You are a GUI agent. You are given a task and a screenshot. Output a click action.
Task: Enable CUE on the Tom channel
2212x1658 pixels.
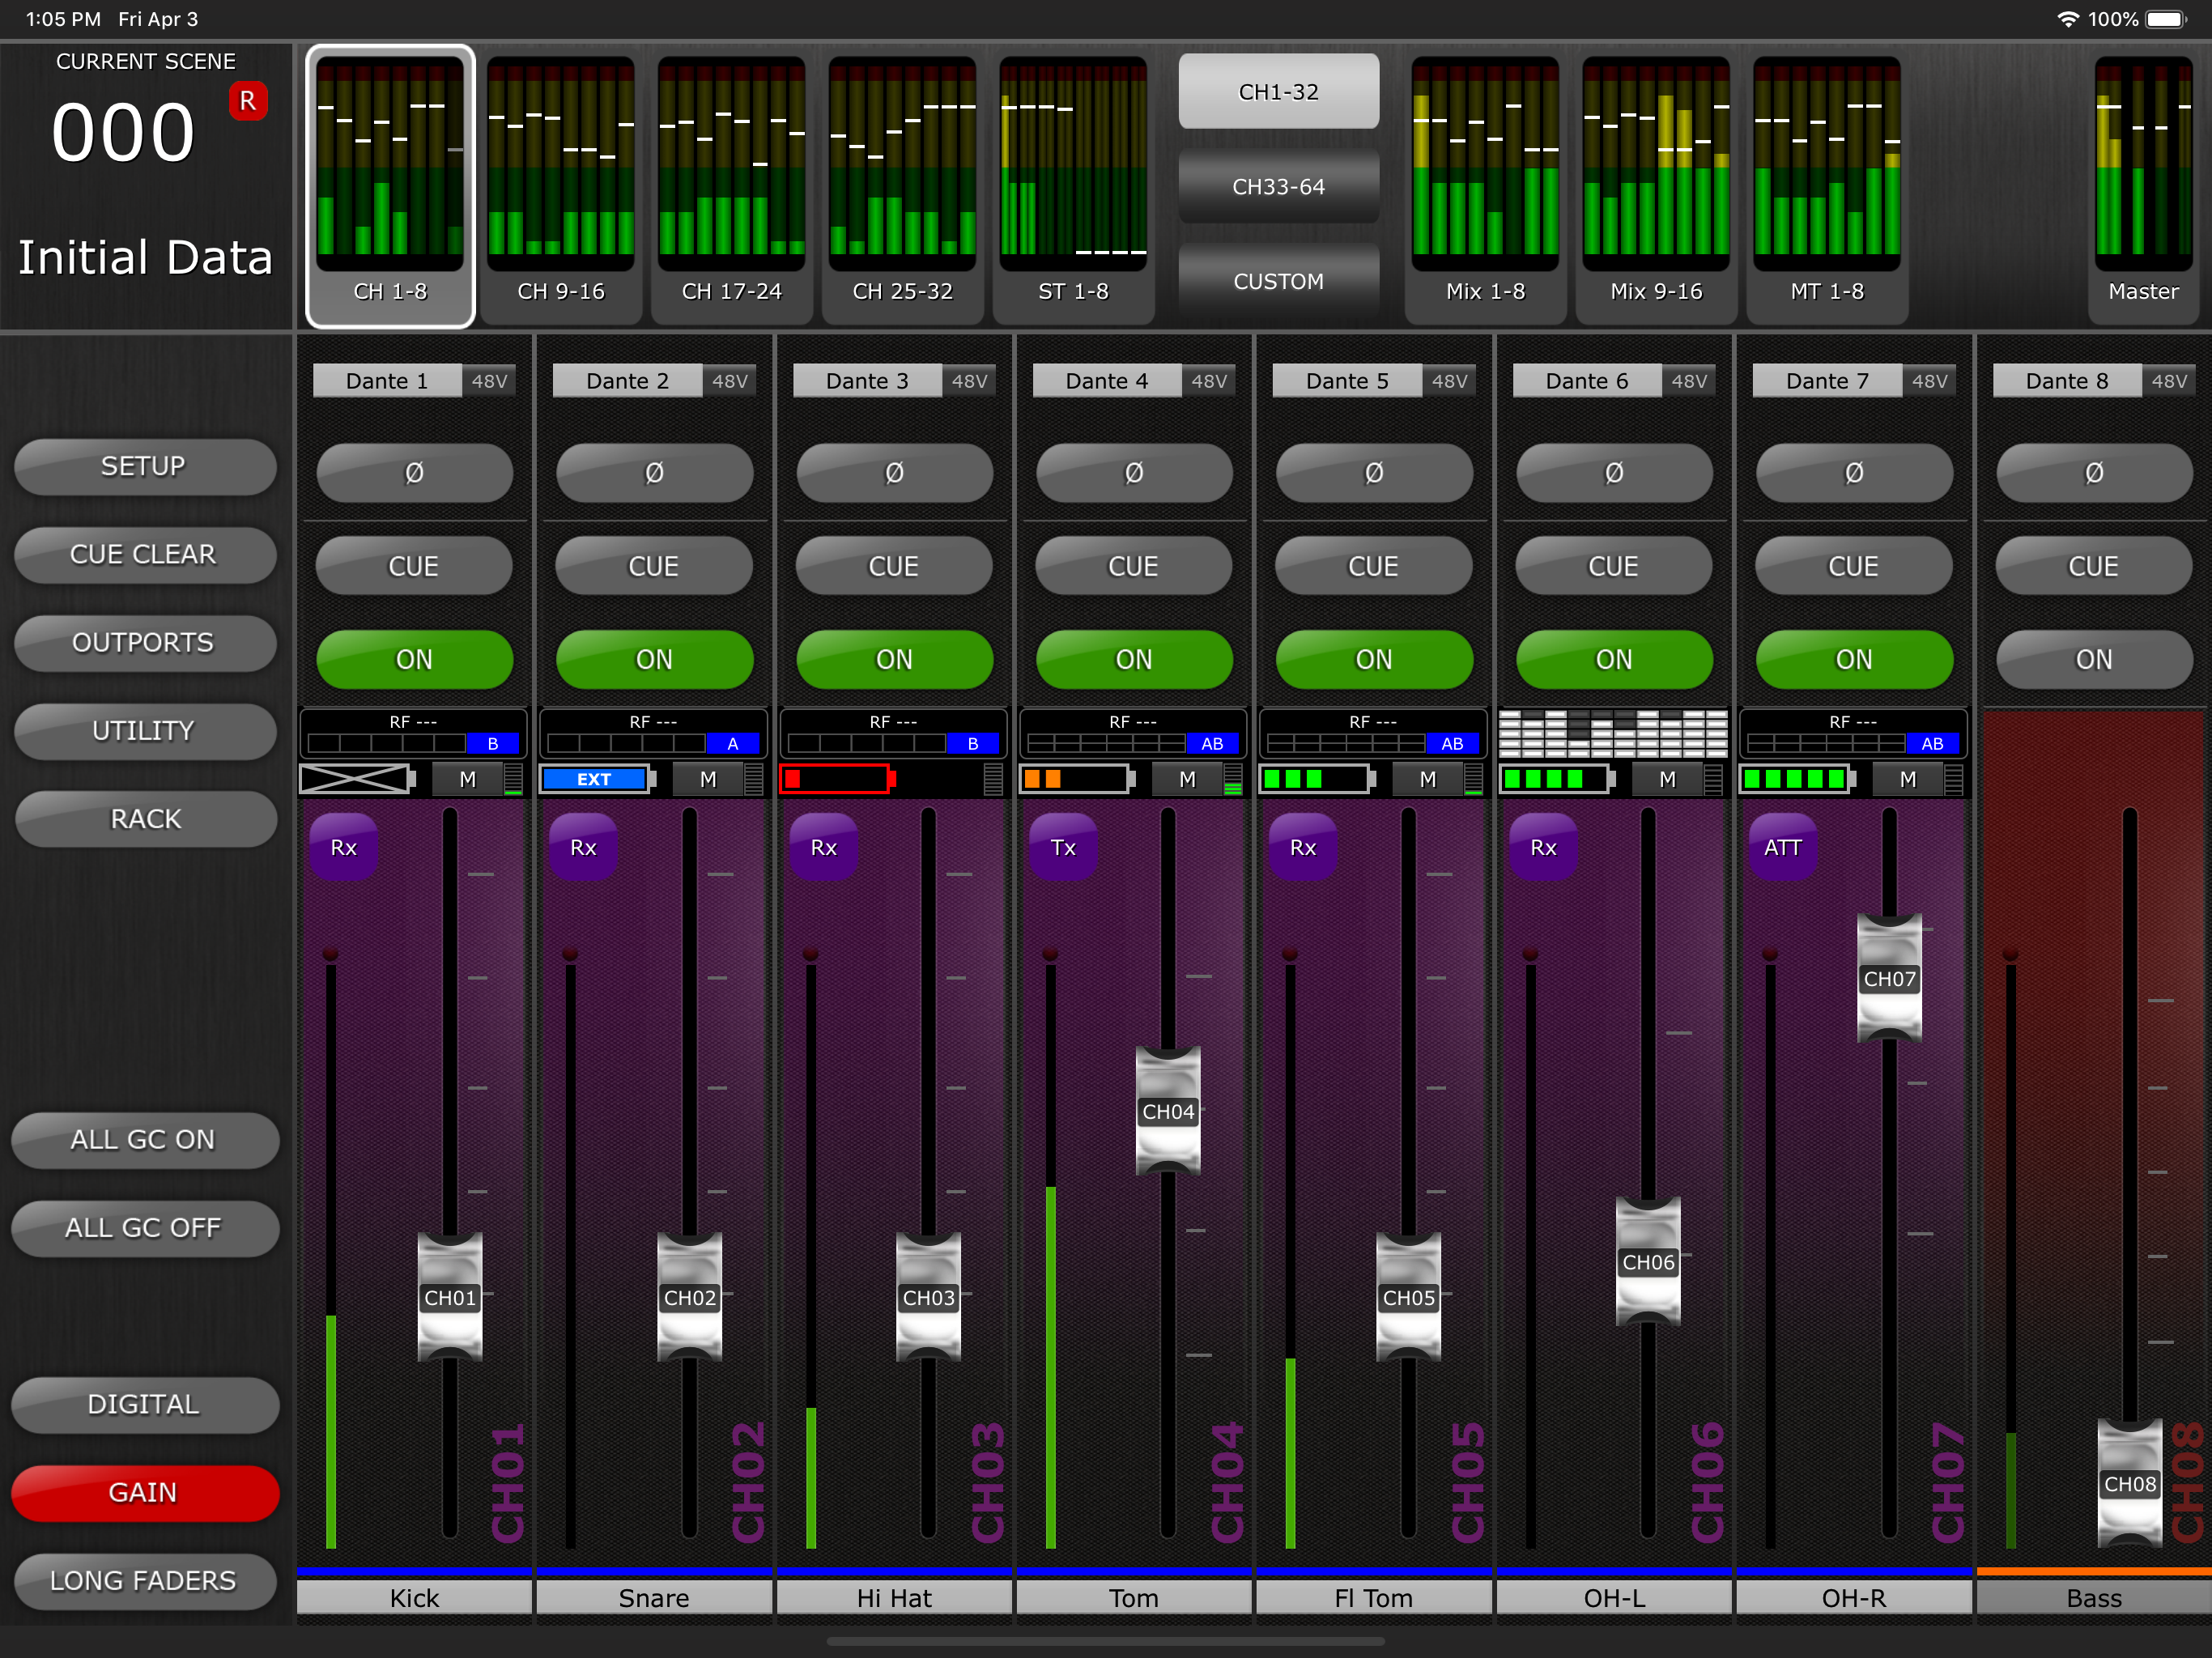(x=1134, y=566)
